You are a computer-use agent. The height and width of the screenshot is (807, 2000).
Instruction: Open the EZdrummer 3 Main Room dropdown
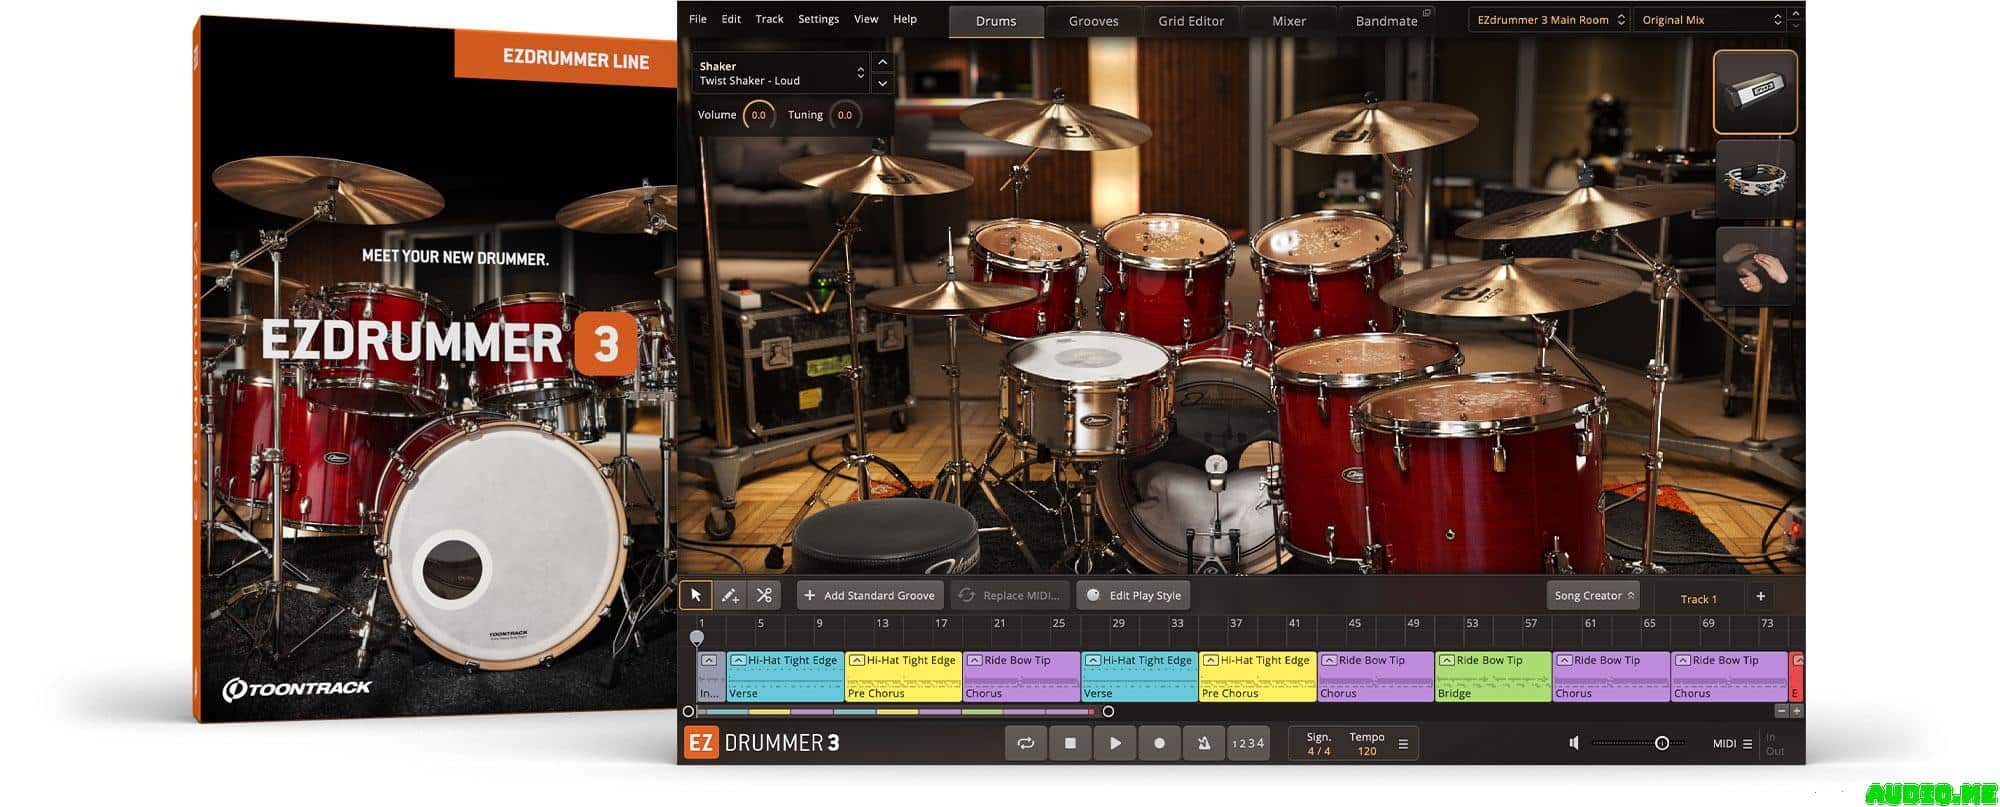[x=1549, y=20]
